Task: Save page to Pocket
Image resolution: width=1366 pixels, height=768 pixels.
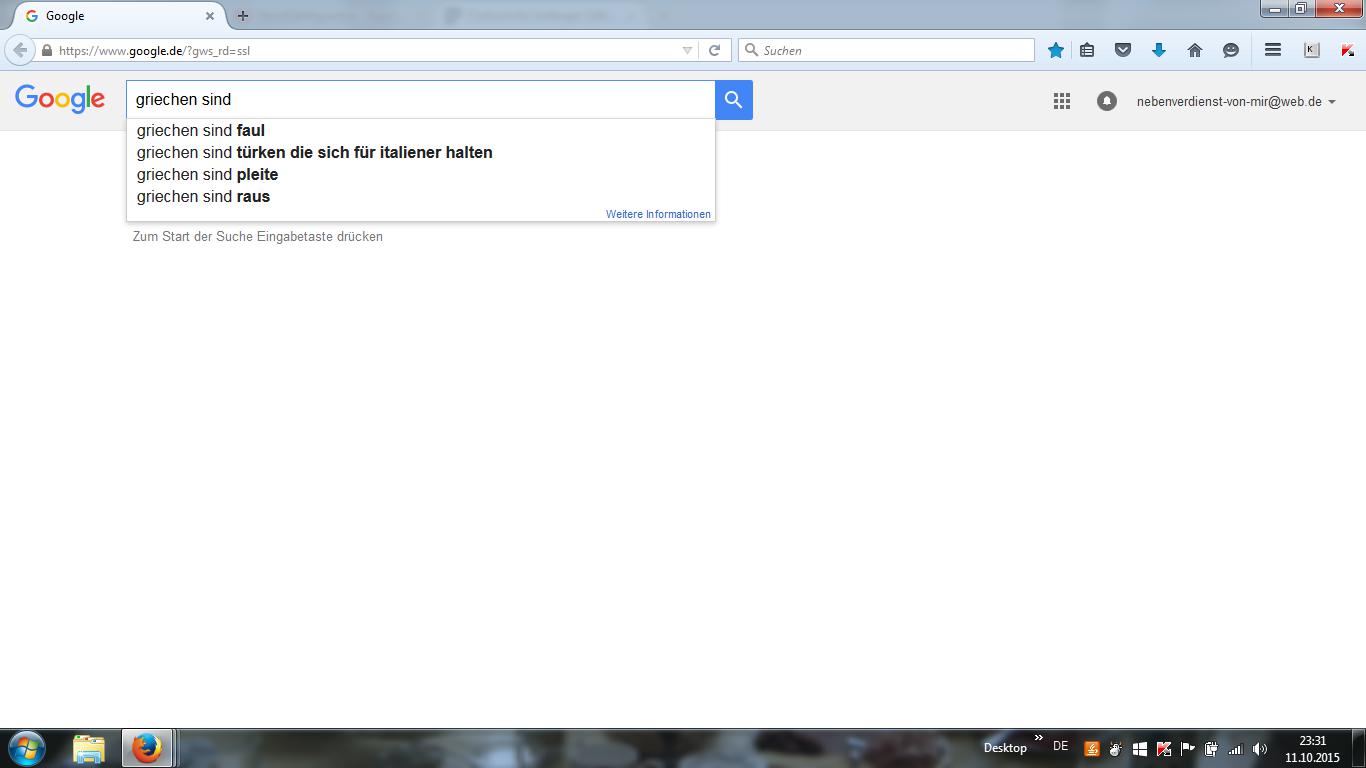Action: [1123, 50]
